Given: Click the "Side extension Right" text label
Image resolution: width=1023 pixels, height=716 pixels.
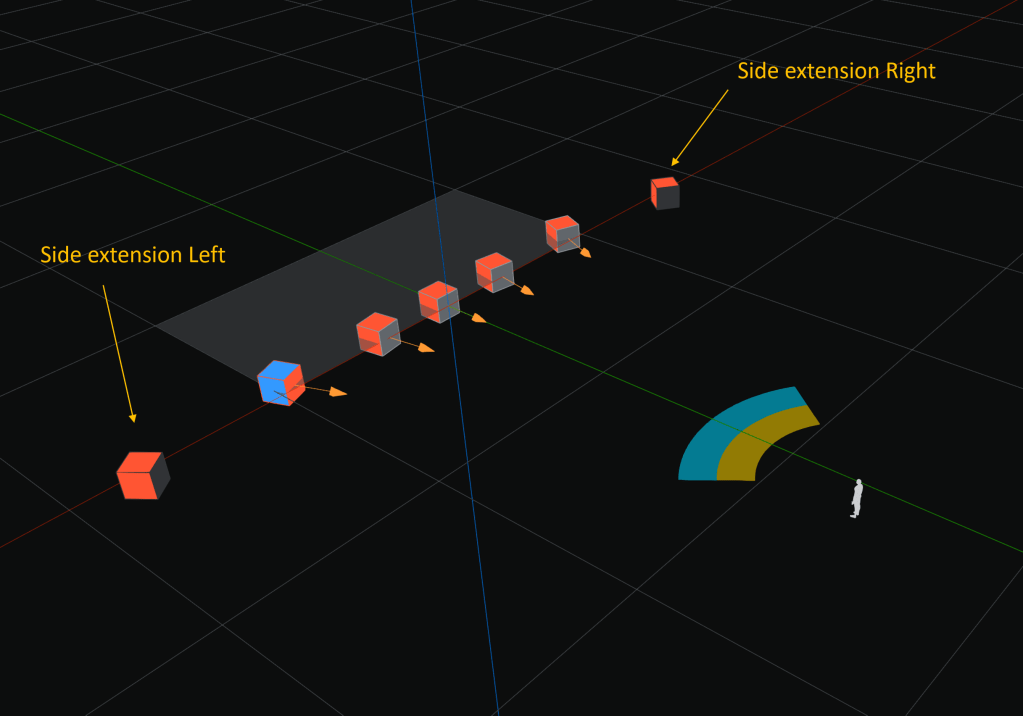Looking at the screenshot, I should pos(836,71).
